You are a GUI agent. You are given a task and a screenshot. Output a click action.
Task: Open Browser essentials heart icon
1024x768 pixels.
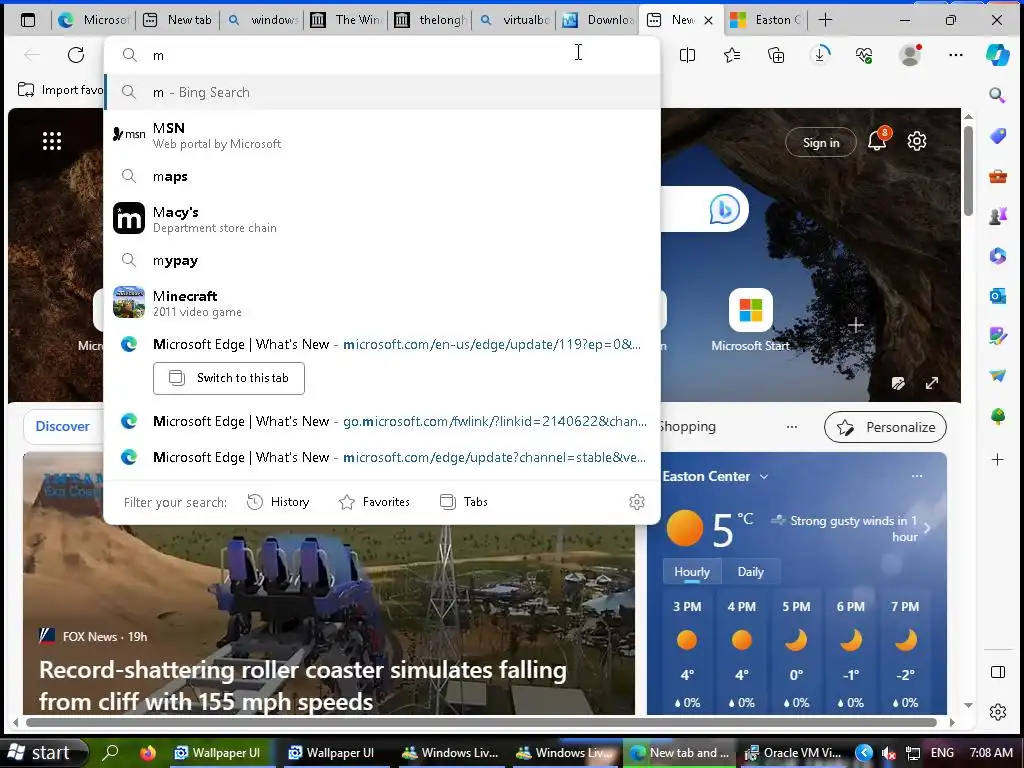[864, 55]
